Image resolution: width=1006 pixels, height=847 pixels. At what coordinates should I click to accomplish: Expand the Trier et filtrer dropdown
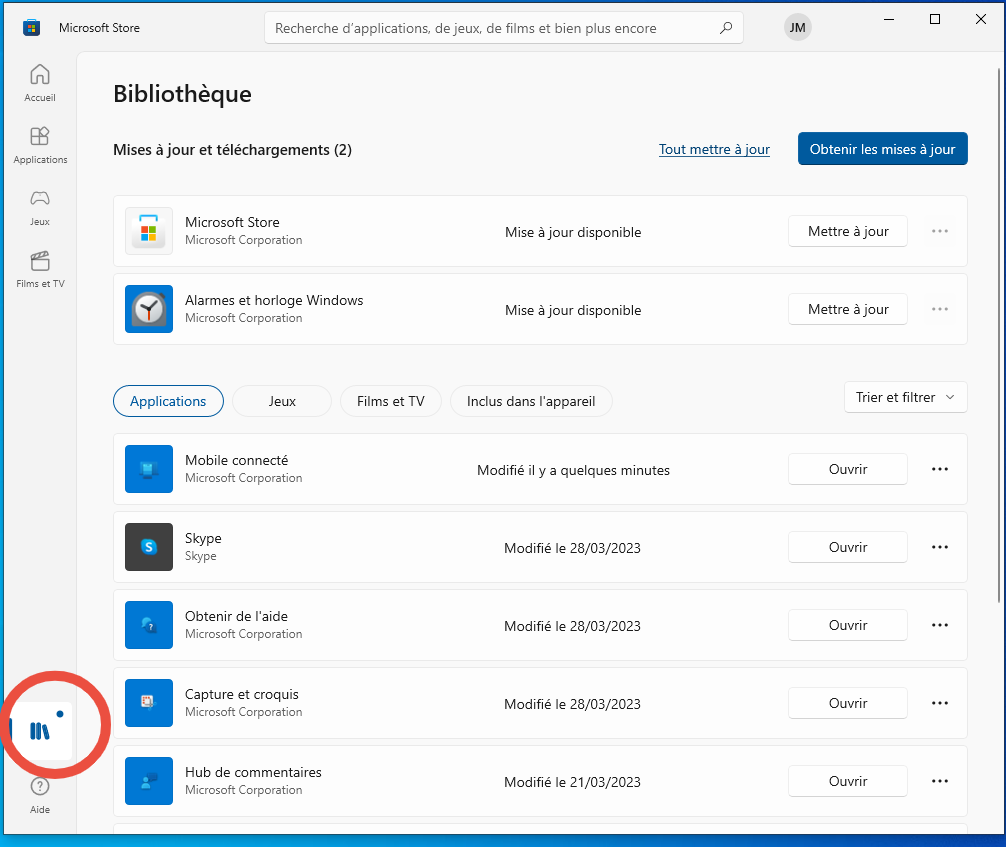[x=905, y=397]
